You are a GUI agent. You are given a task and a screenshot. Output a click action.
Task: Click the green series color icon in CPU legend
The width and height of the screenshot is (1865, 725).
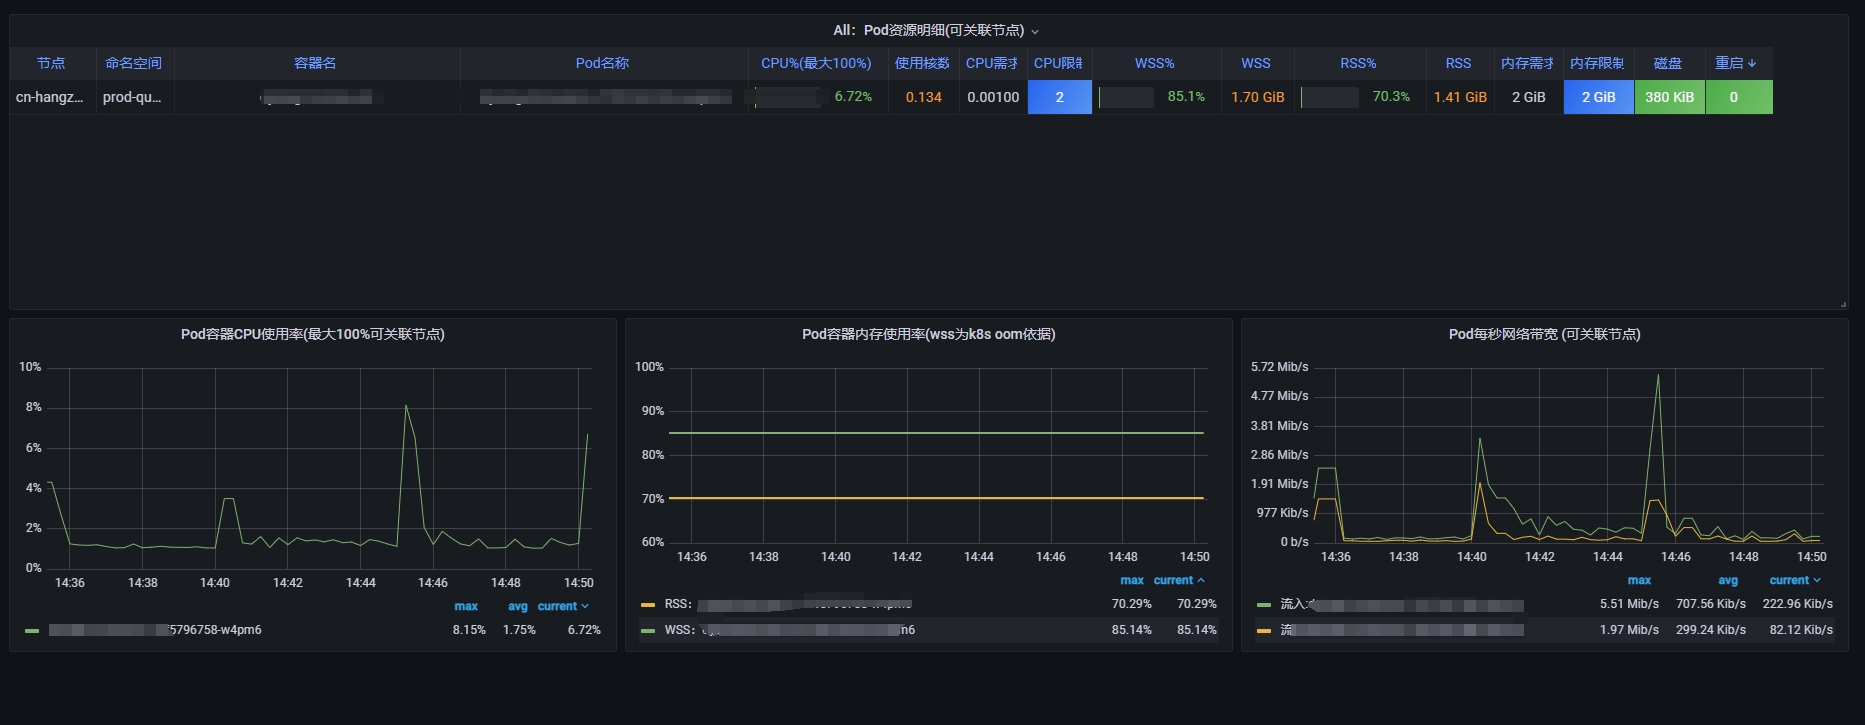click(x=32, y=631)
